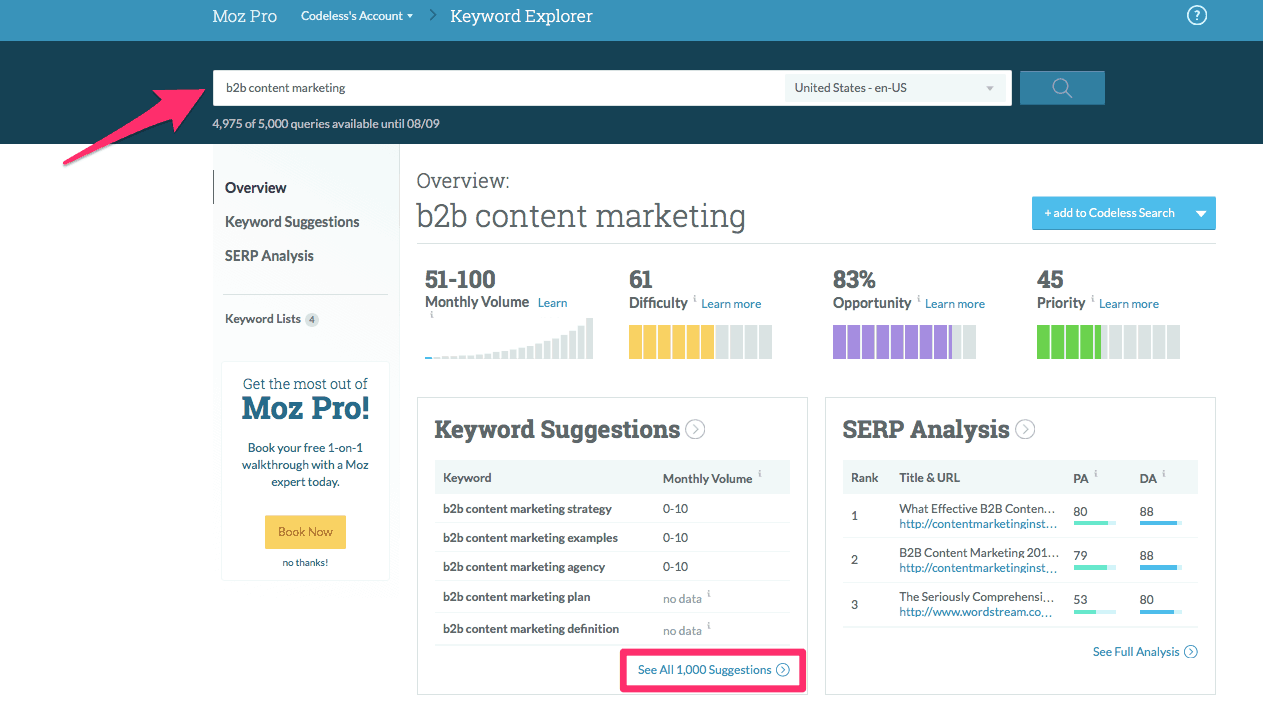Image resolution: width=1263 pixels, height=702 pixels.
Task: Dismiss the promo with no thanks!
Action: click(x=305, y=563)
